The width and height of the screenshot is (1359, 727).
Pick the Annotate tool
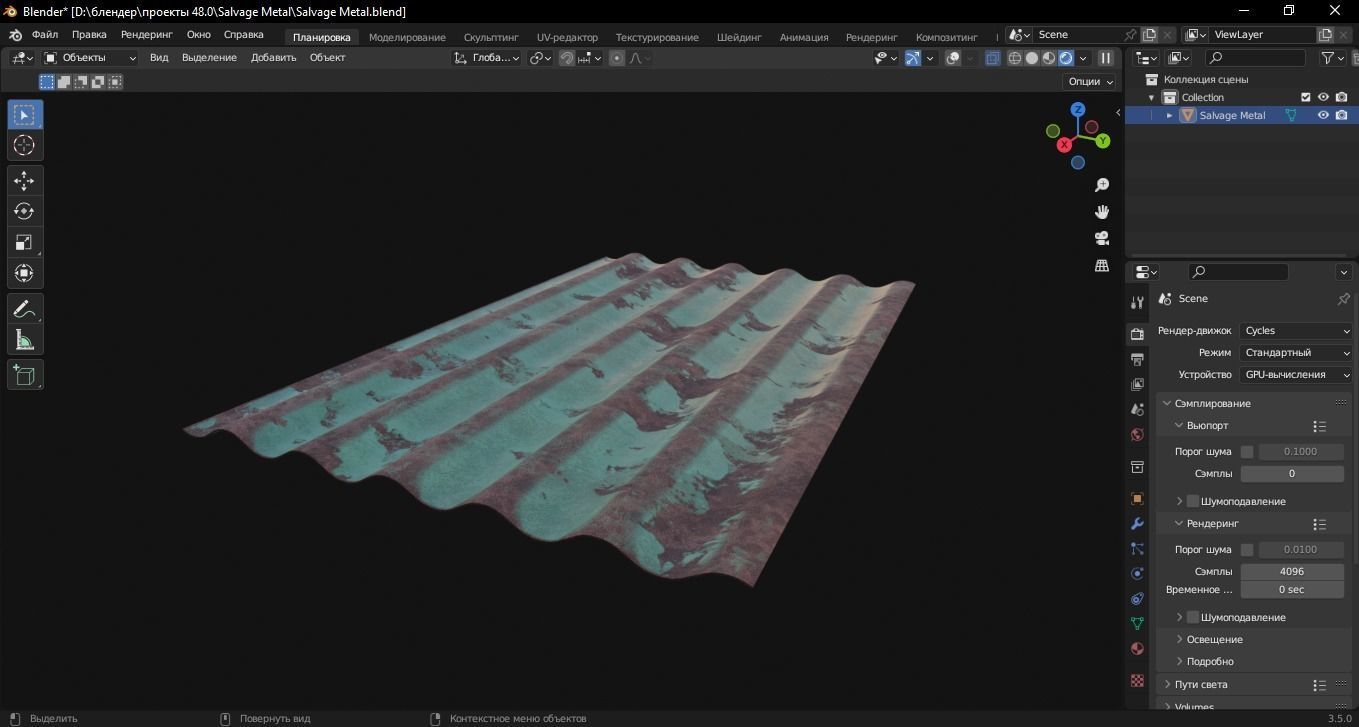click(24, 309)
